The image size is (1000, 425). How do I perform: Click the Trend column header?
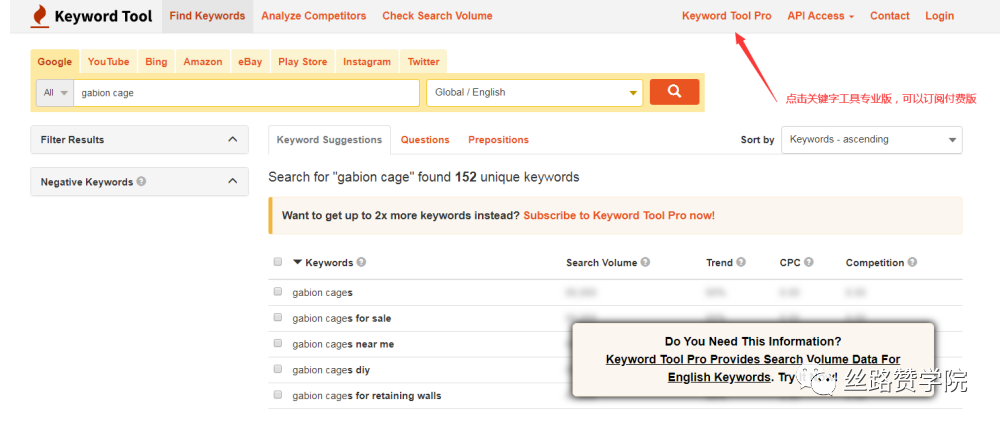719,262
